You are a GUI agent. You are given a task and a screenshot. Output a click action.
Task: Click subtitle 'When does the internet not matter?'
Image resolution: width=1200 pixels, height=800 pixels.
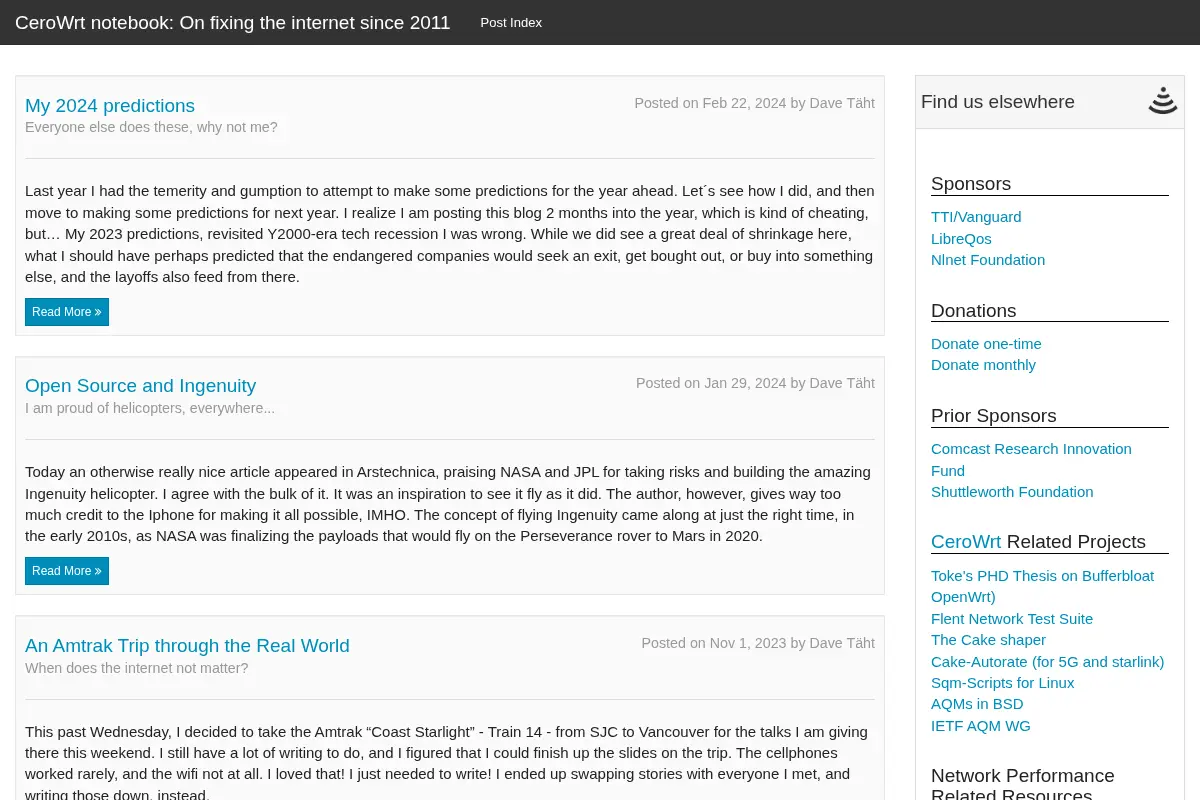[136, 668]
